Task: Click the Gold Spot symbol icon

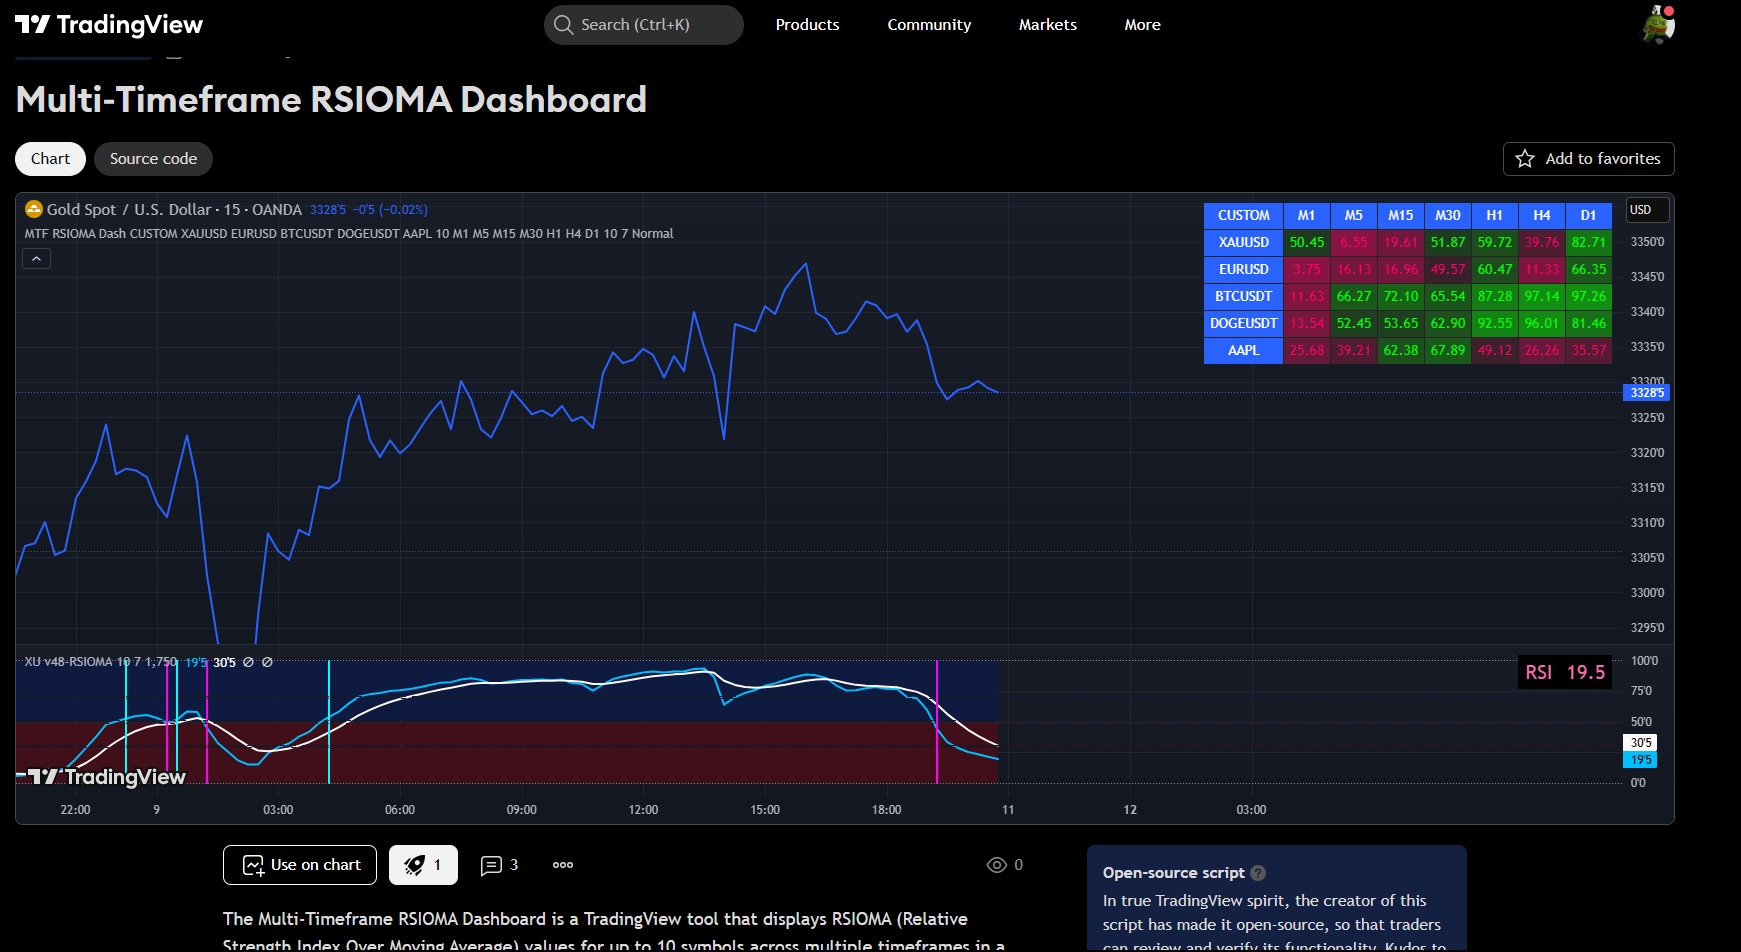Action: (x=34, y=209)
